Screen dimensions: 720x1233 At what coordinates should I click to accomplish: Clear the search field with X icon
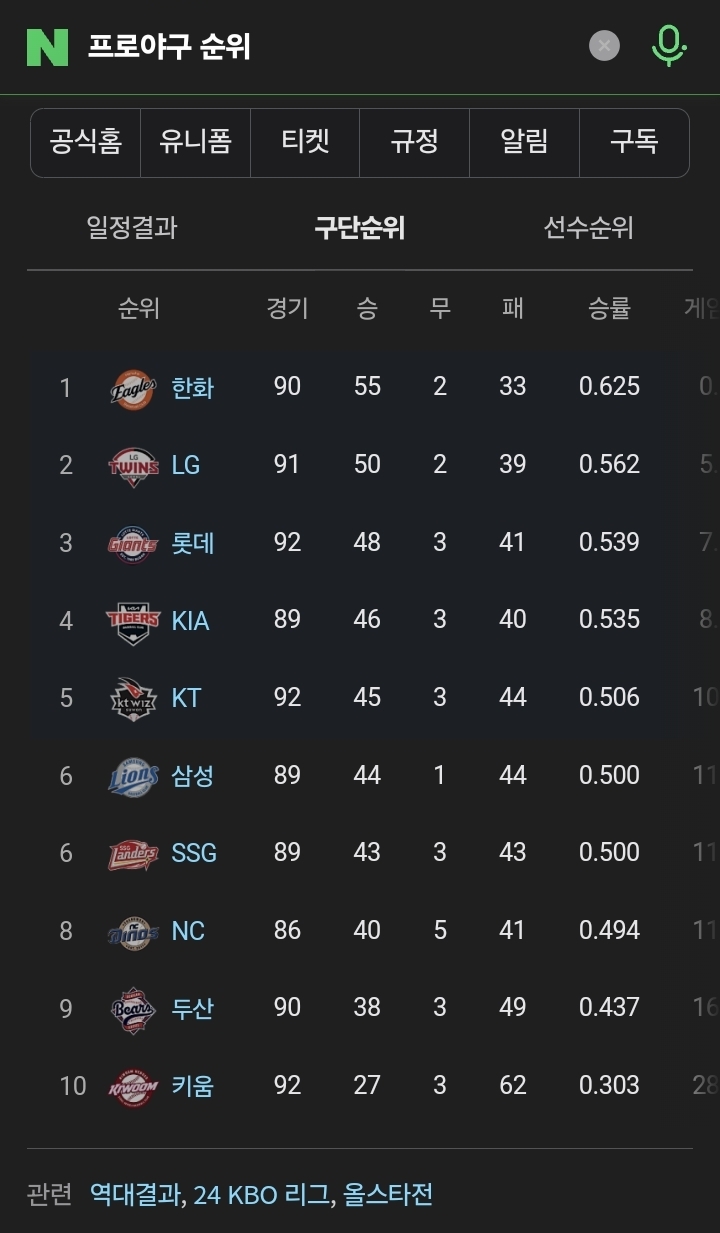[604, 46]
